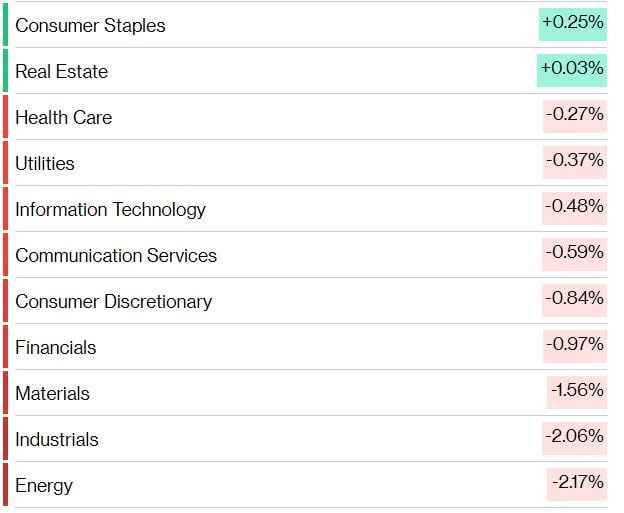The height and width of the screenshot is (513, 624).
Task: Click the red color bar beside Industrials
Action: pos(5,439)
